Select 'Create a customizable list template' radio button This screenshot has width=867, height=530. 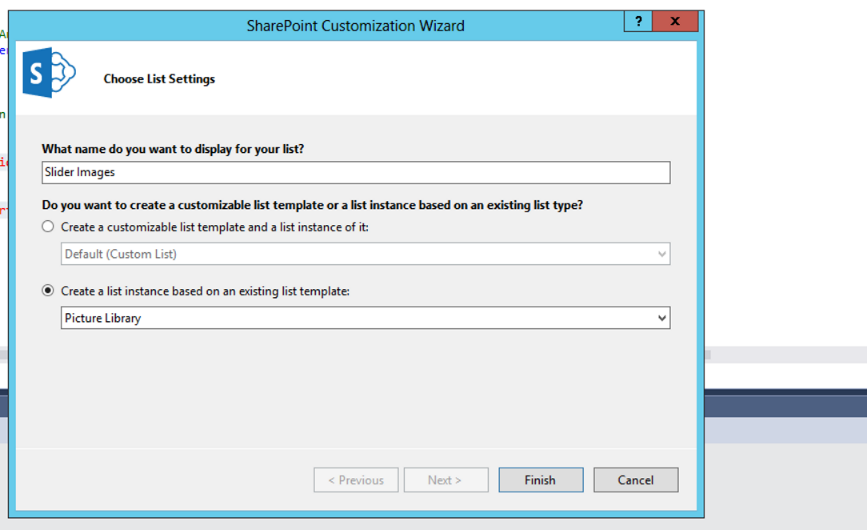coord(48,227)
